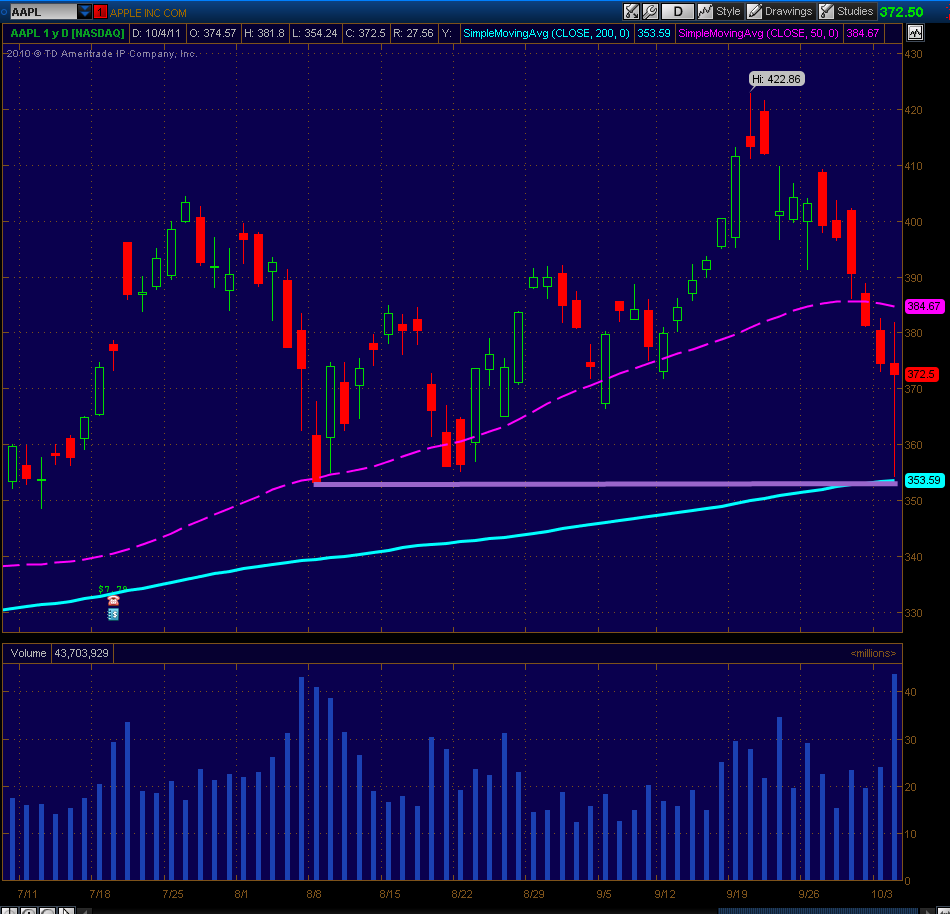Click the <millions> volume unit label
Viewport: 950px width, 914px height.
[x=873, y=653]
